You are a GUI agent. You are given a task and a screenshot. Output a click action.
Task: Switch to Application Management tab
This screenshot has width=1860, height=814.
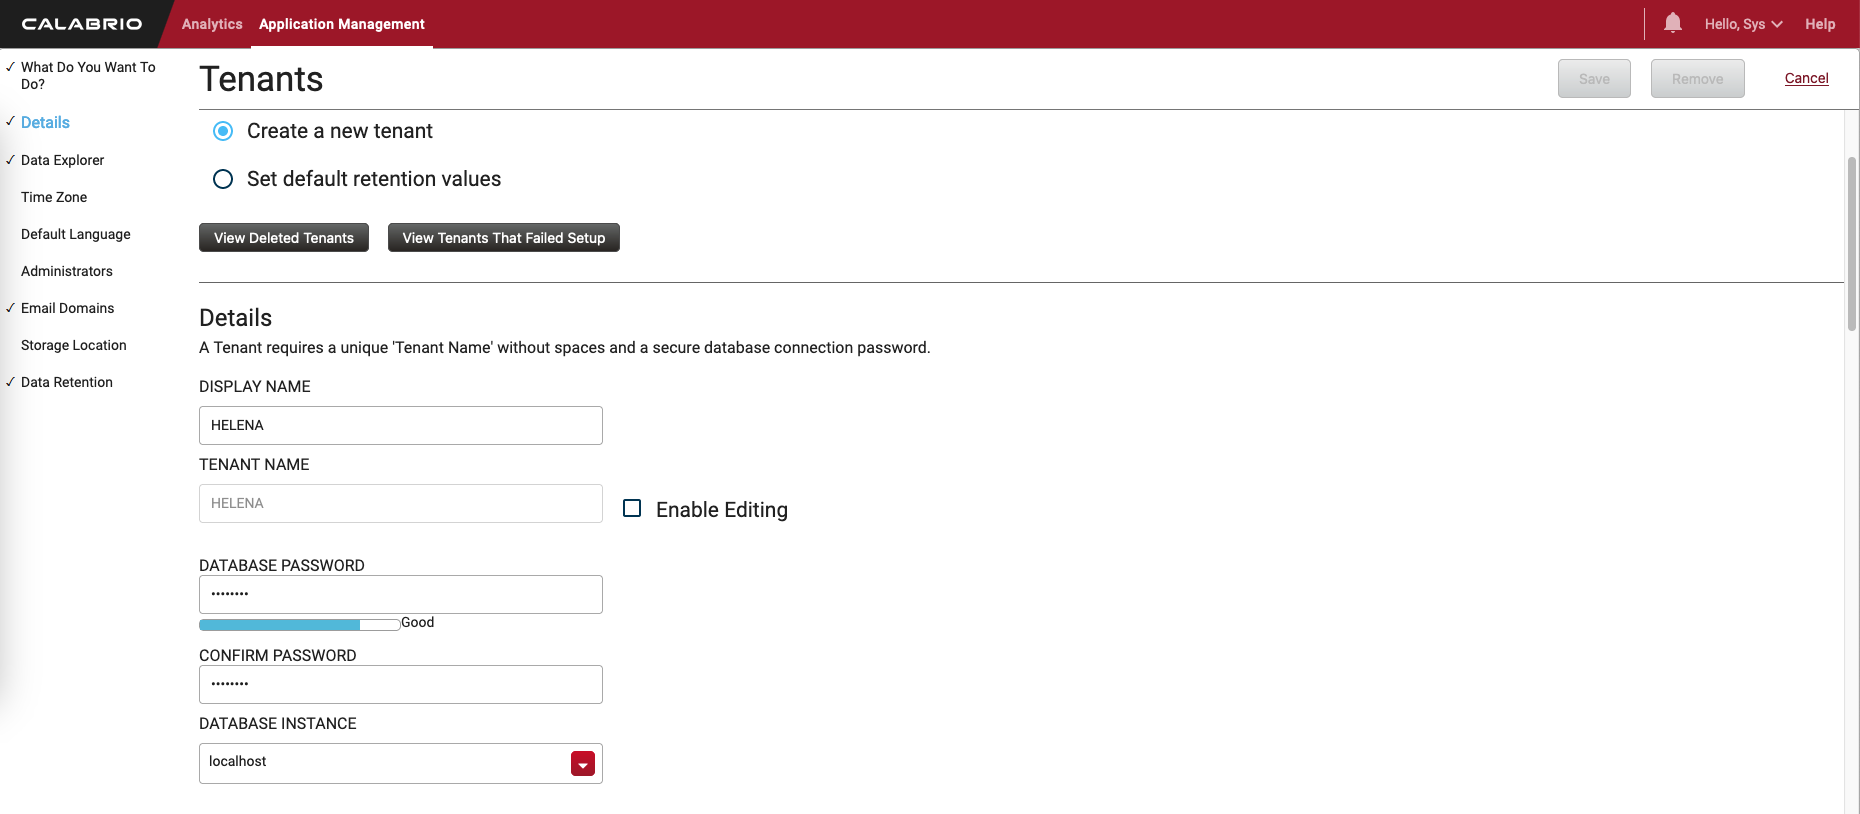point(341,24)
